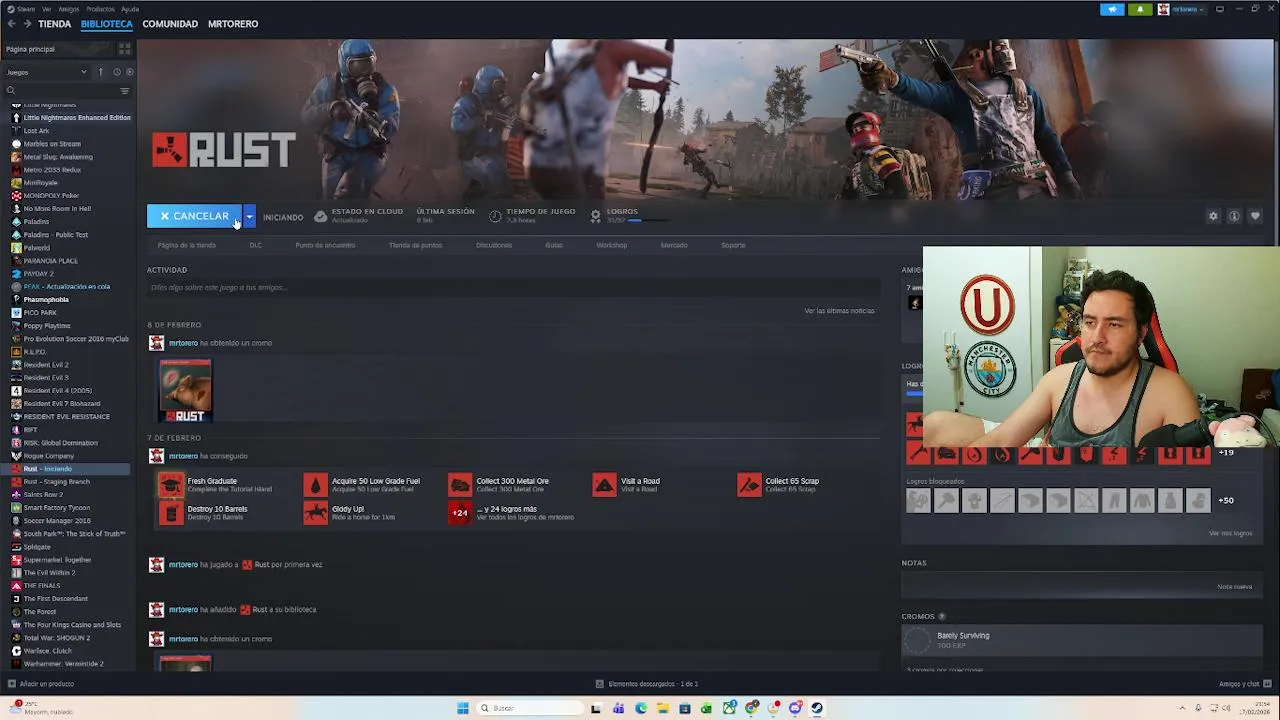The height and width of the screenshot is (720, 1280).
Task: Open the Discusiones tab for Rust
Action: (x=494, y=245)
